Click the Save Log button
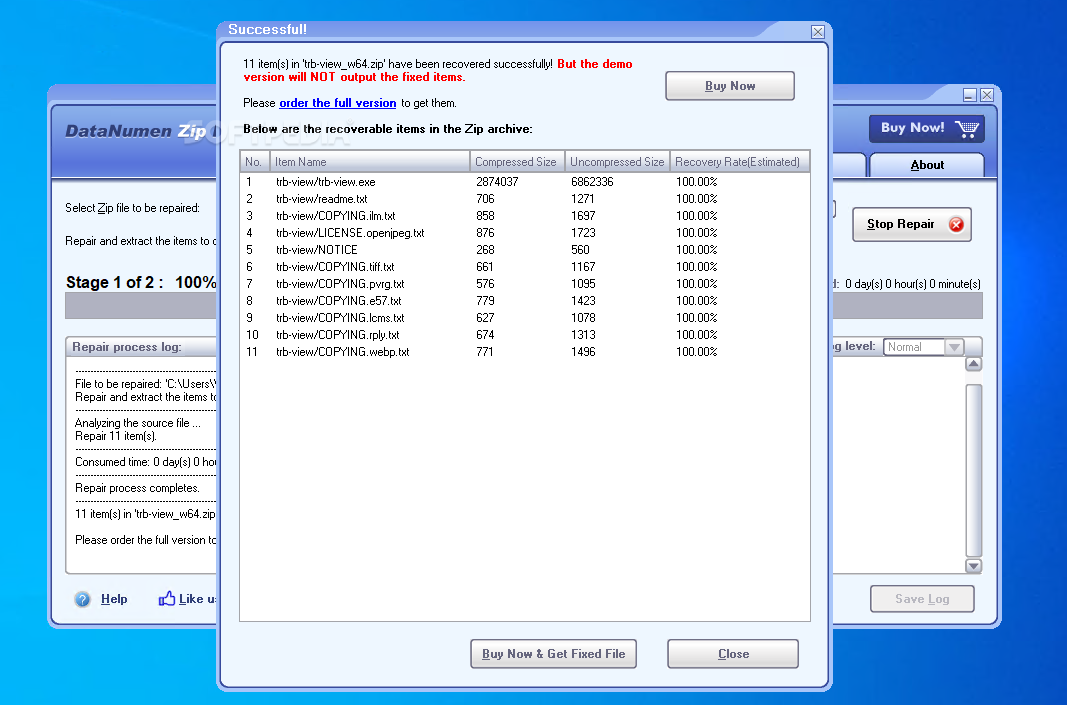 tap(922, 599)
